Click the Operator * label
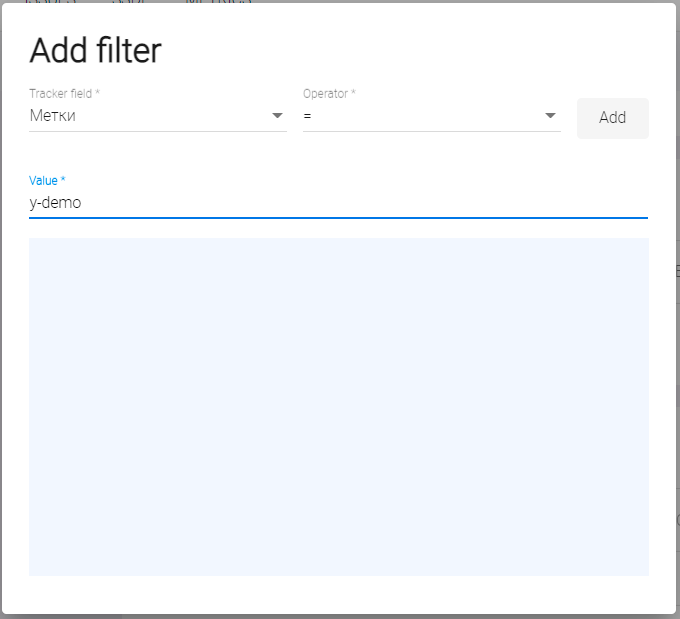680x619 pixels. pos(330,94)
